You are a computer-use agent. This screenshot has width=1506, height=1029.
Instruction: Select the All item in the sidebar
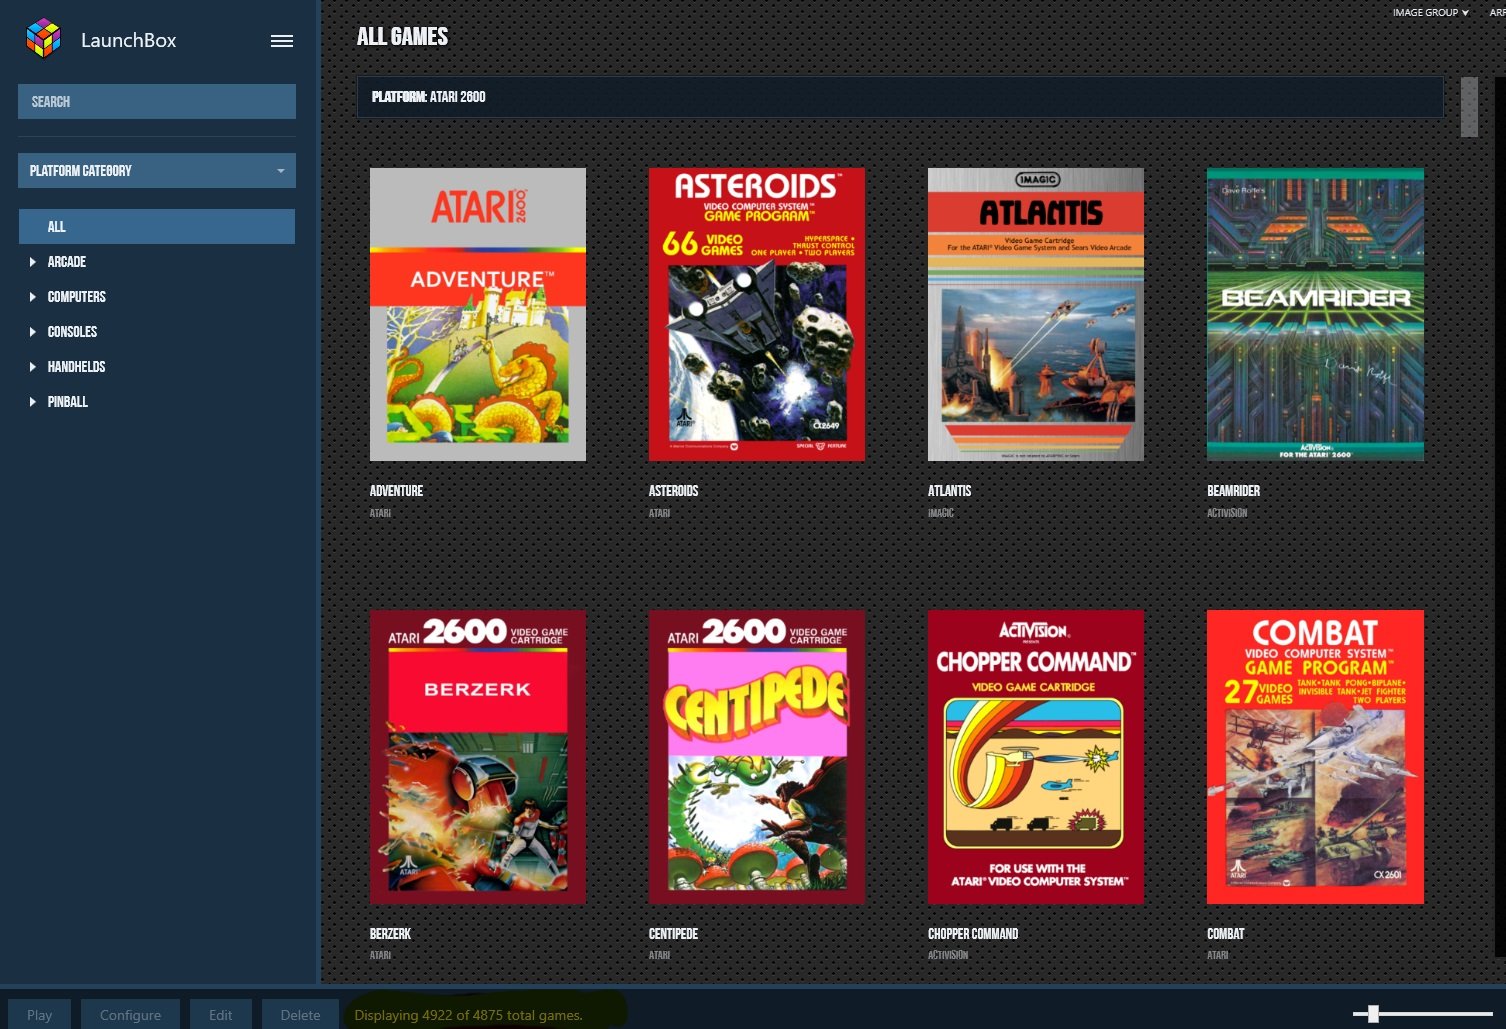[157, 226]
